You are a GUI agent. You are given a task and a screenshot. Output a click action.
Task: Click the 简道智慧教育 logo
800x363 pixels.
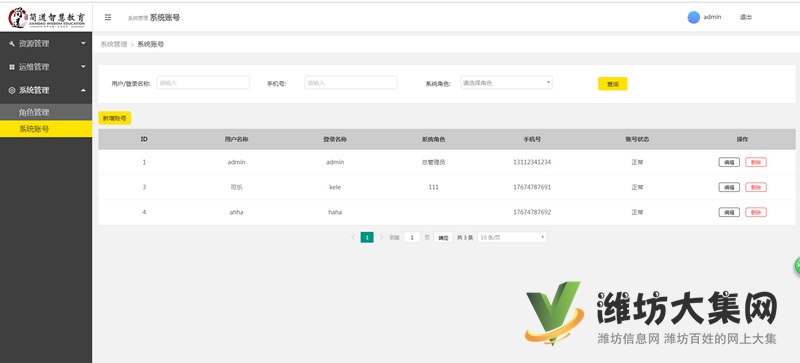(x=46, y=17)
